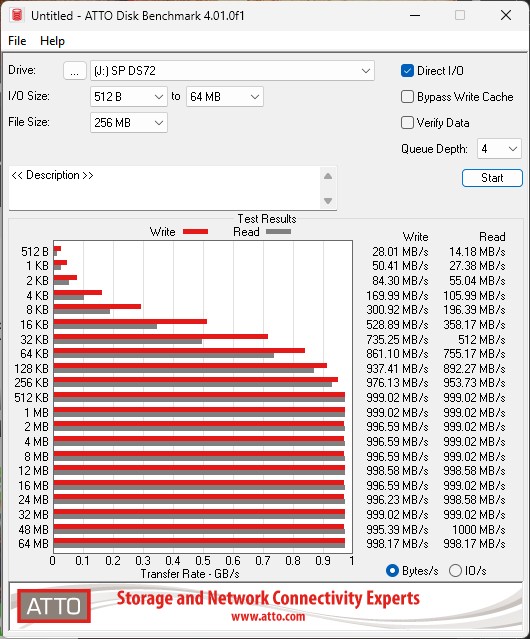Open the drive browse button with ellipsis
530x639 pixels.
tap(75, 71)
